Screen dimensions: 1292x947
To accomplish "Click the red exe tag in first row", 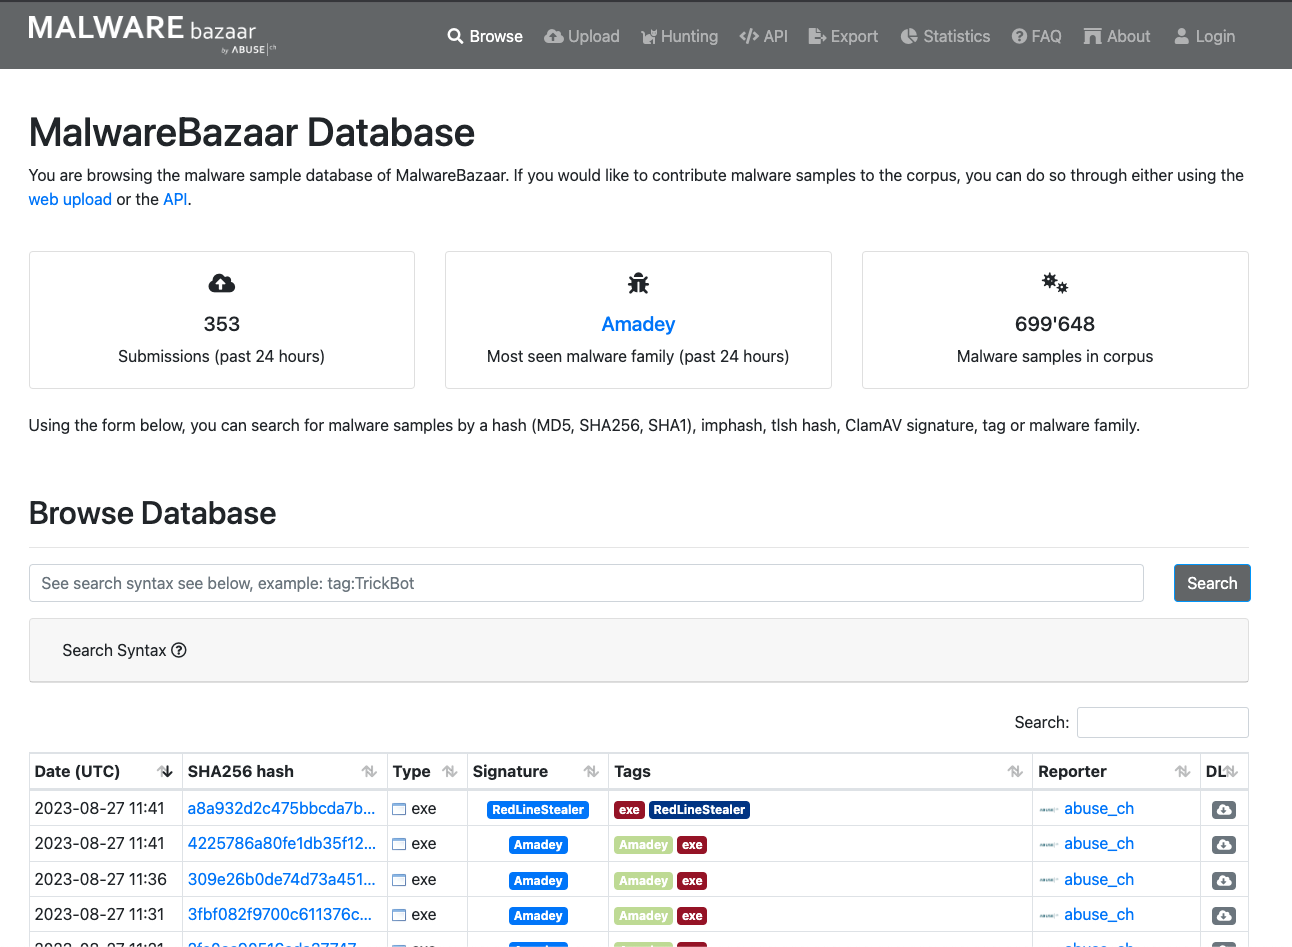I will tap(629, 810).
